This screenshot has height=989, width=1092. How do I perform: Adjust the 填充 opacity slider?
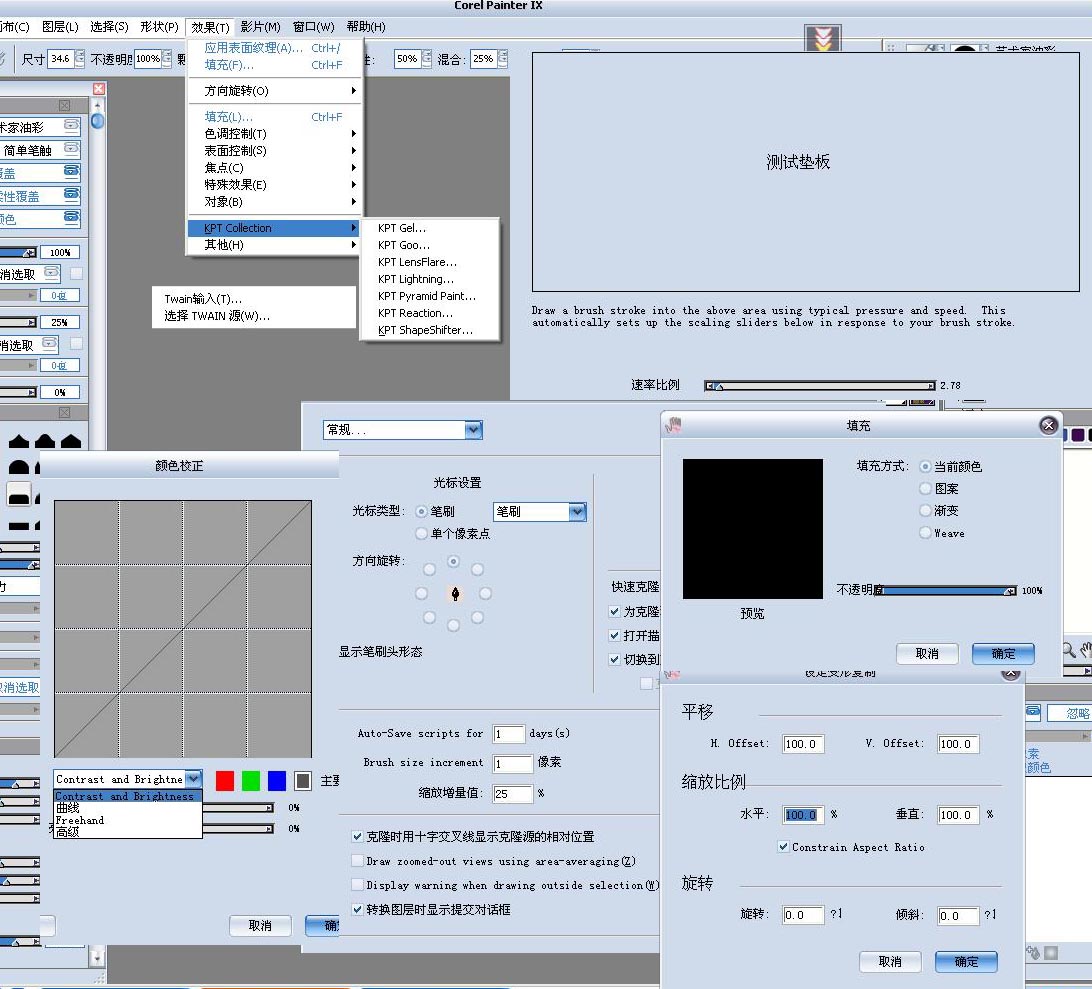coord(946,591)
